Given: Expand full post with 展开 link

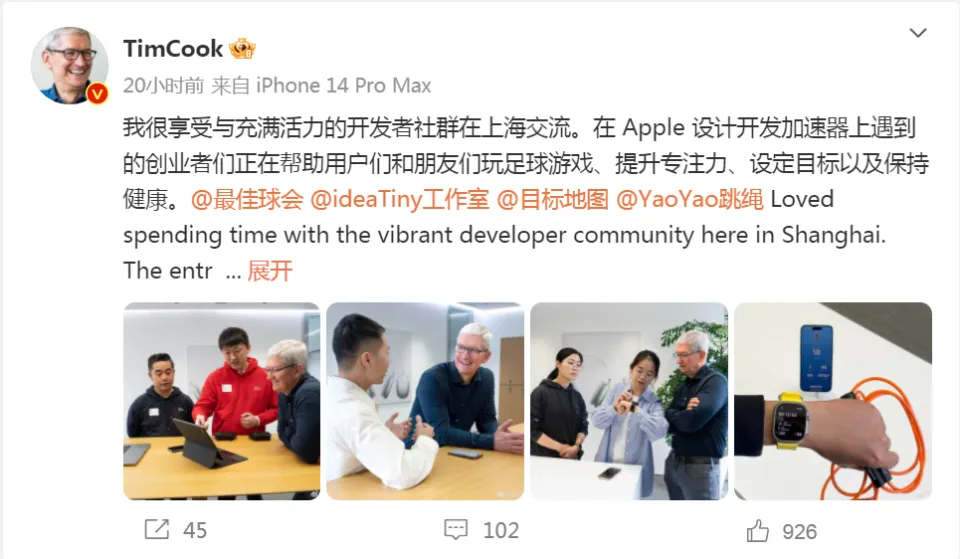Looking at the screenshot, I should 270,271.
